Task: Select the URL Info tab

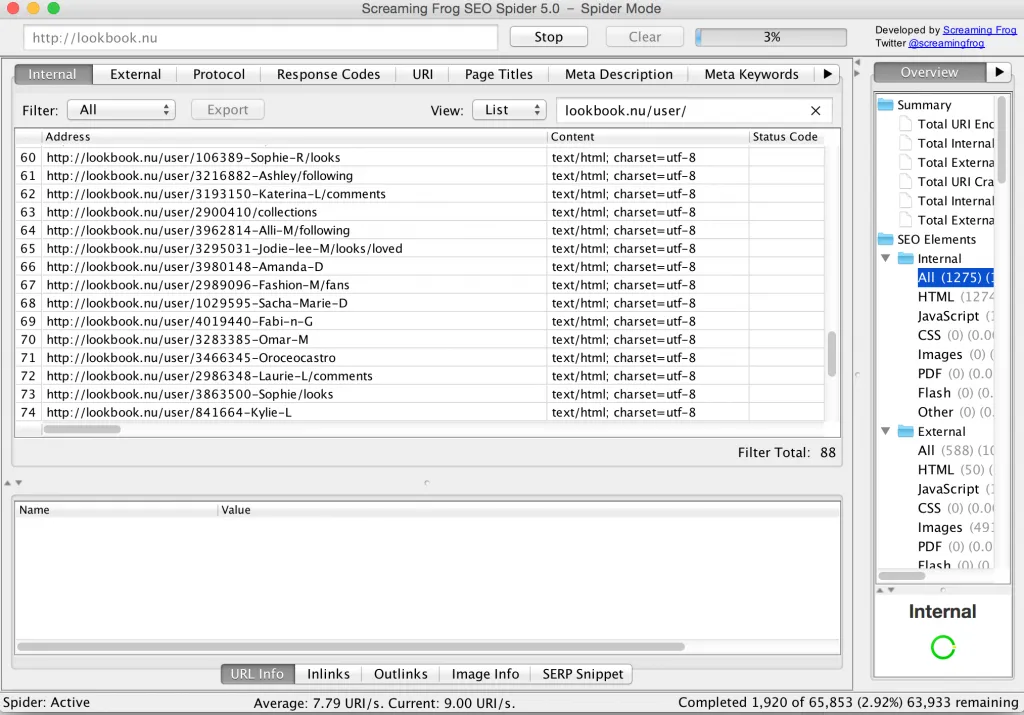Action: [257, 674]
